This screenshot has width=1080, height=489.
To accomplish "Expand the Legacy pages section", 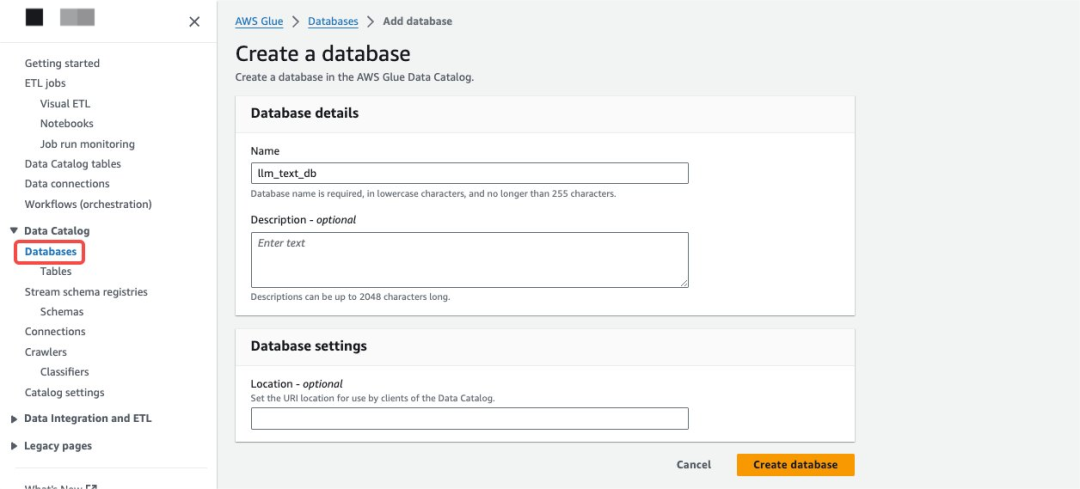I will [x=14, y=446].
